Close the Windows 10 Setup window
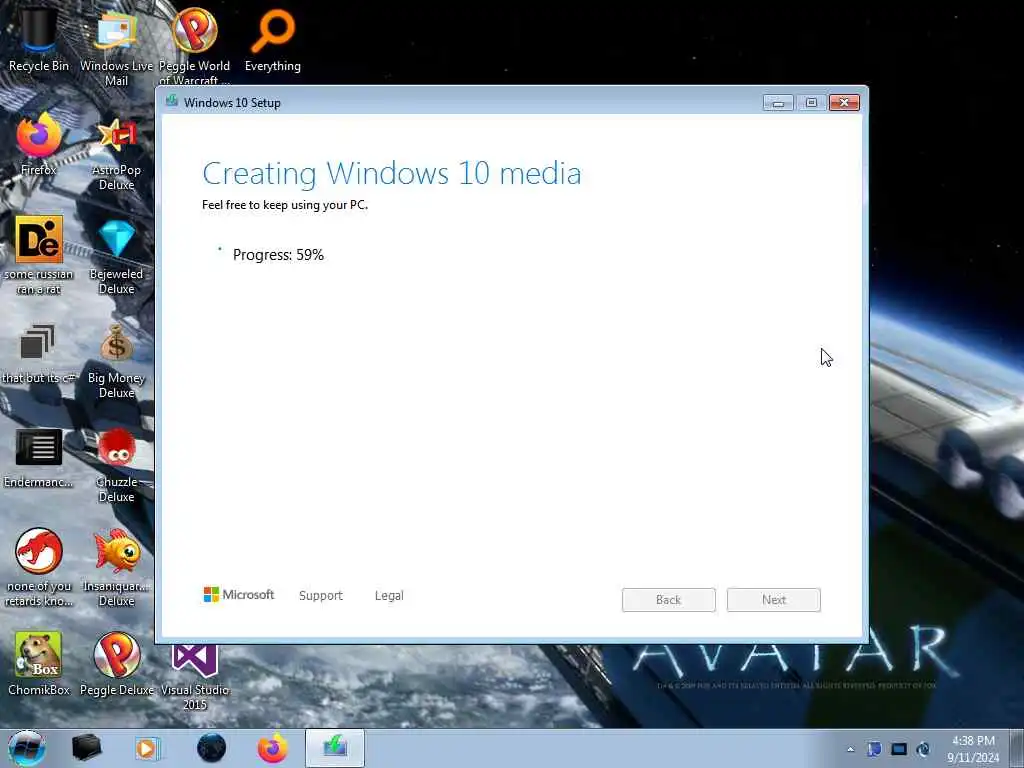 point(844,103)
